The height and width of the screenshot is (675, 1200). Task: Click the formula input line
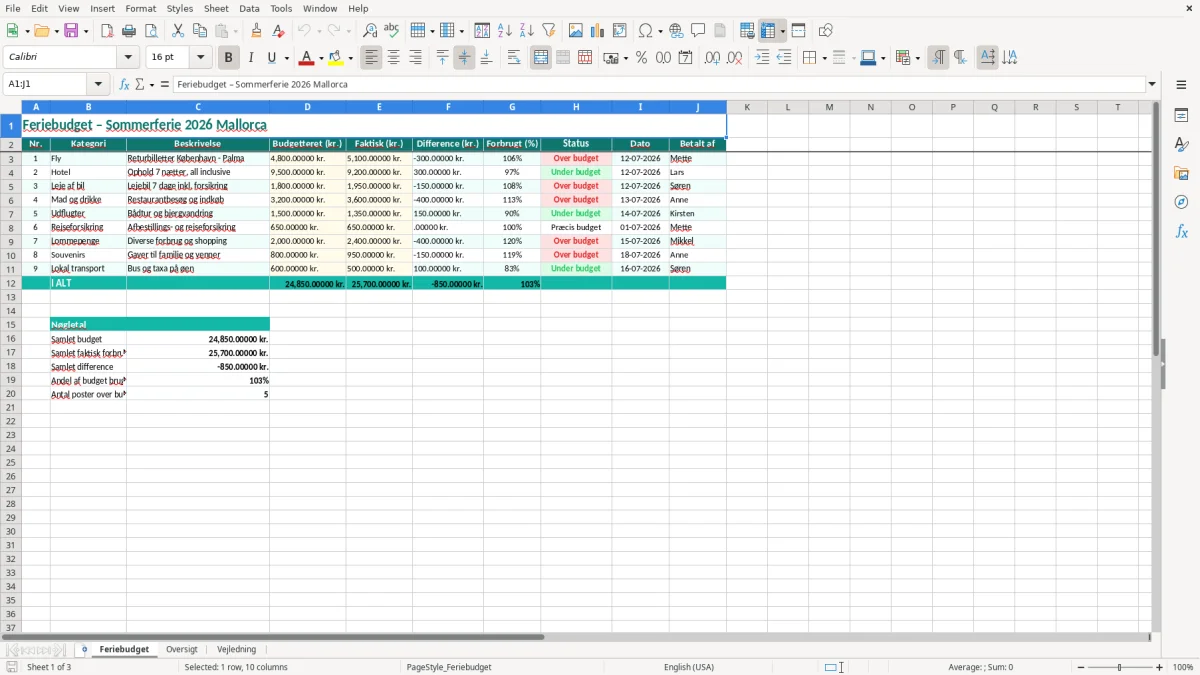pos(659,84)
